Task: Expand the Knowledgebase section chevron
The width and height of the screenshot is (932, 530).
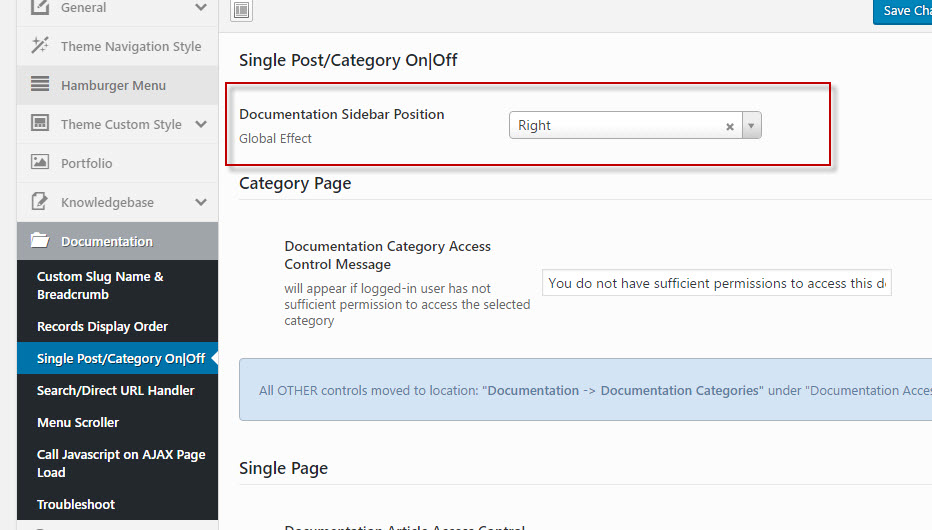Action: coord(201,202)
